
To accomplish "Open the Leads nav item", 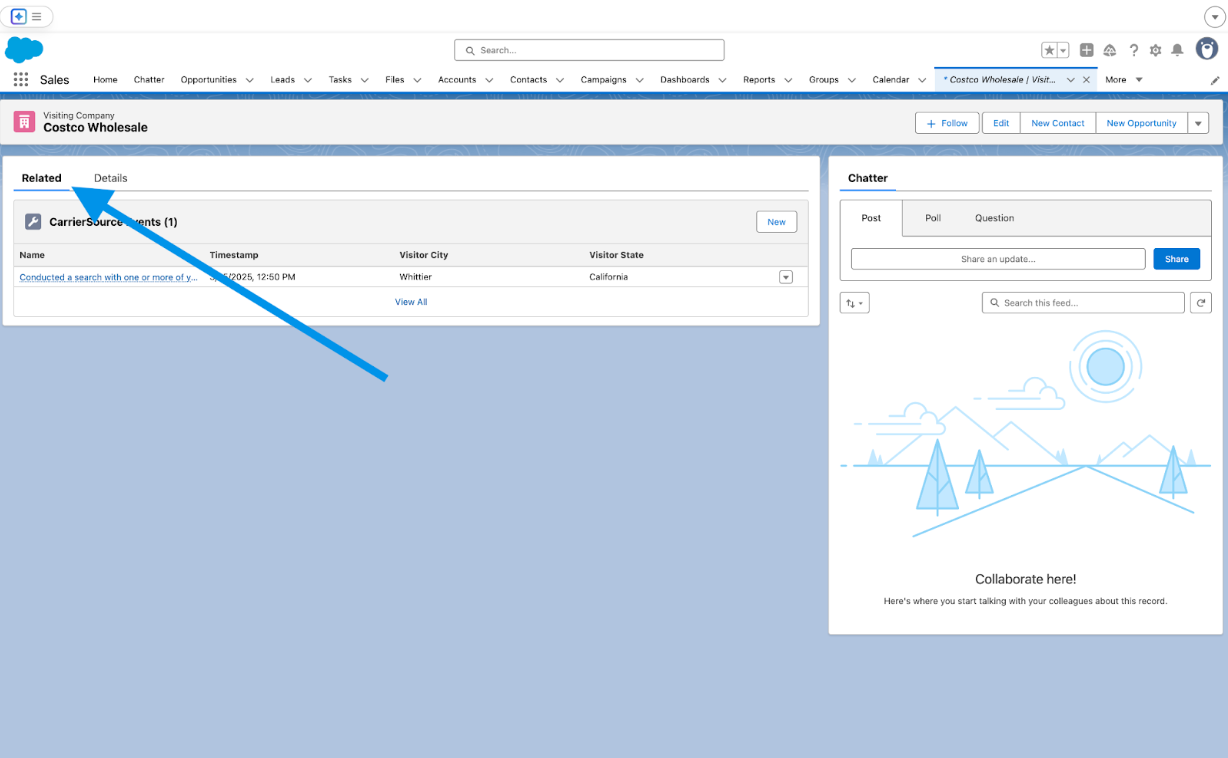I will [x=283, y=80].
